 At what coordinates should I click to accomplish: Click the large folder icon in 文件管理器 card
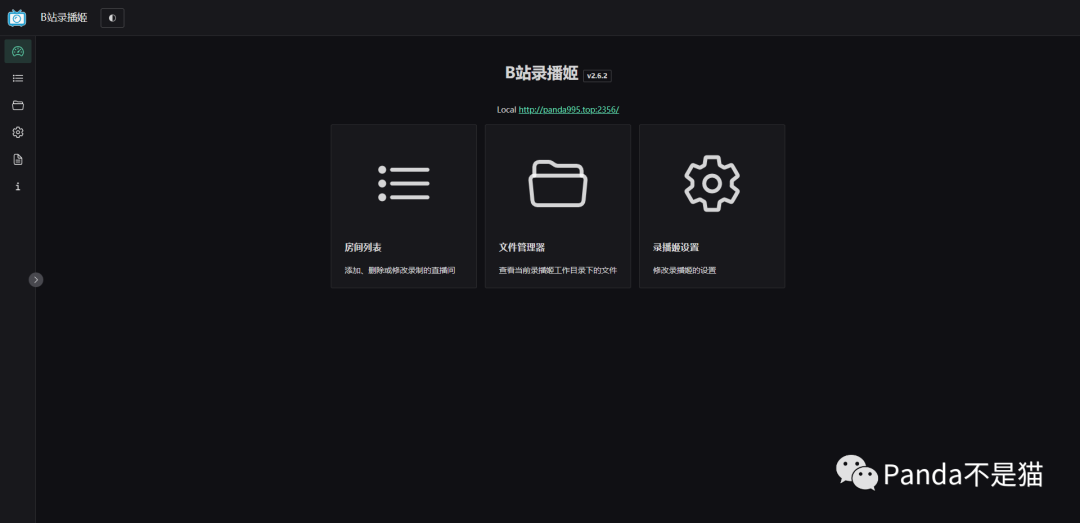[558, 183]
